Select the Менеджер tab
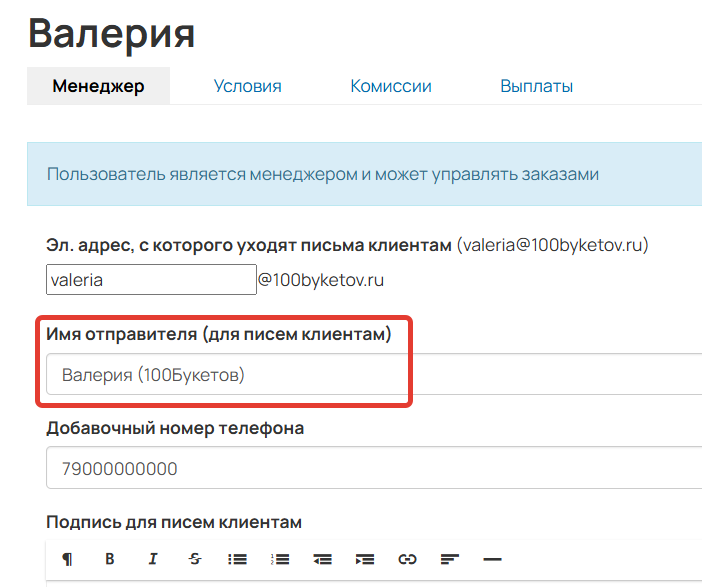 click(x=98, y=86)
